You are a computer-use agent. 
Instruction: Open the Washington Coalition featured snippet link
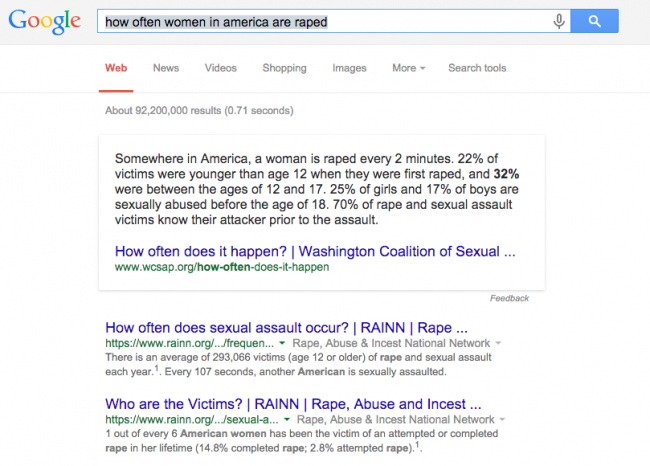(x=315, y=251)
